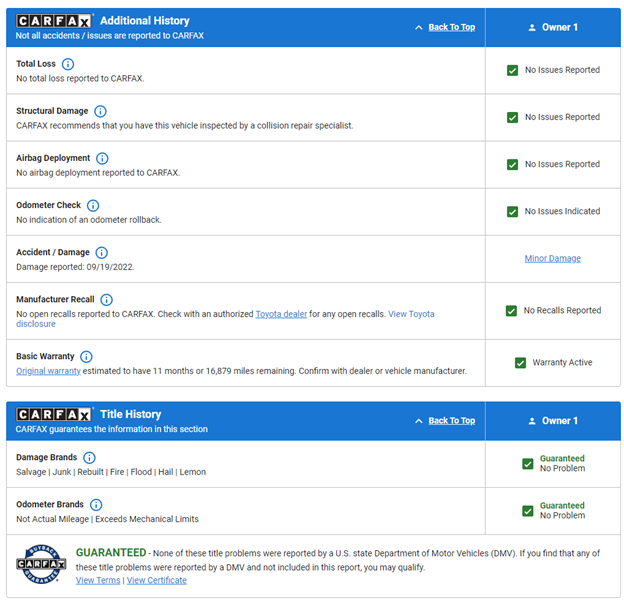Click 'Warranty Active' status text

(562, 363)
